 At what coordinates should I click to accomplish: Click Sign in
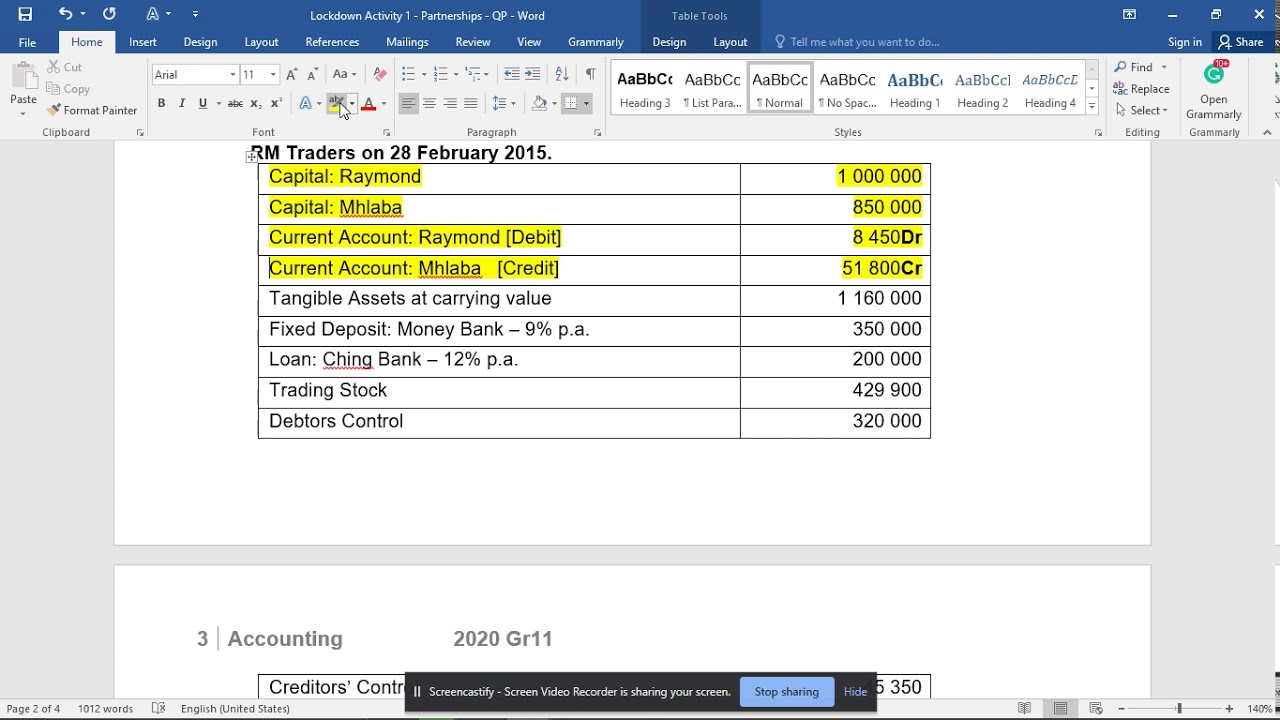(1185, 42)
